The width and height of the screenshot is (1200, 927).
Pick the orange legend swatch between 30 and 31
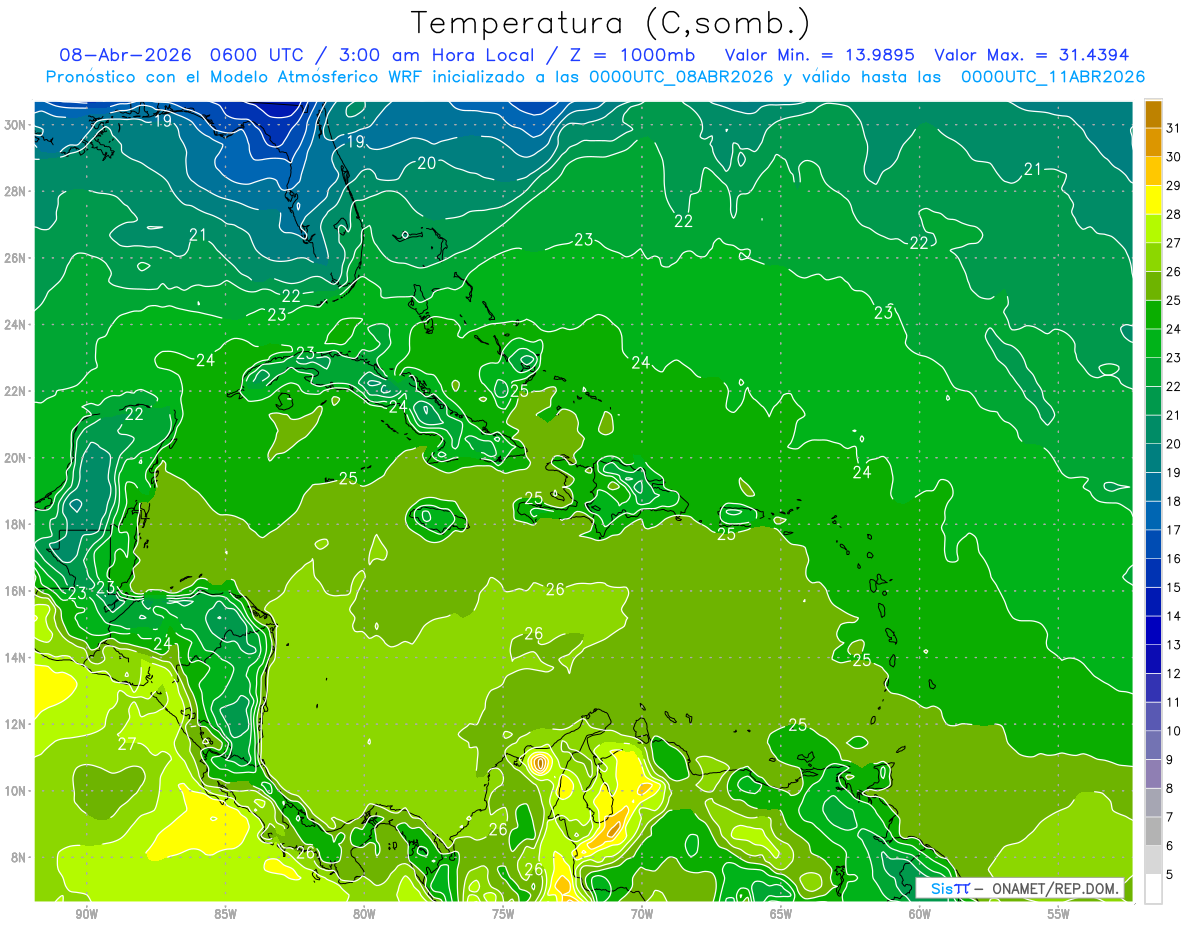point(1153,142)
